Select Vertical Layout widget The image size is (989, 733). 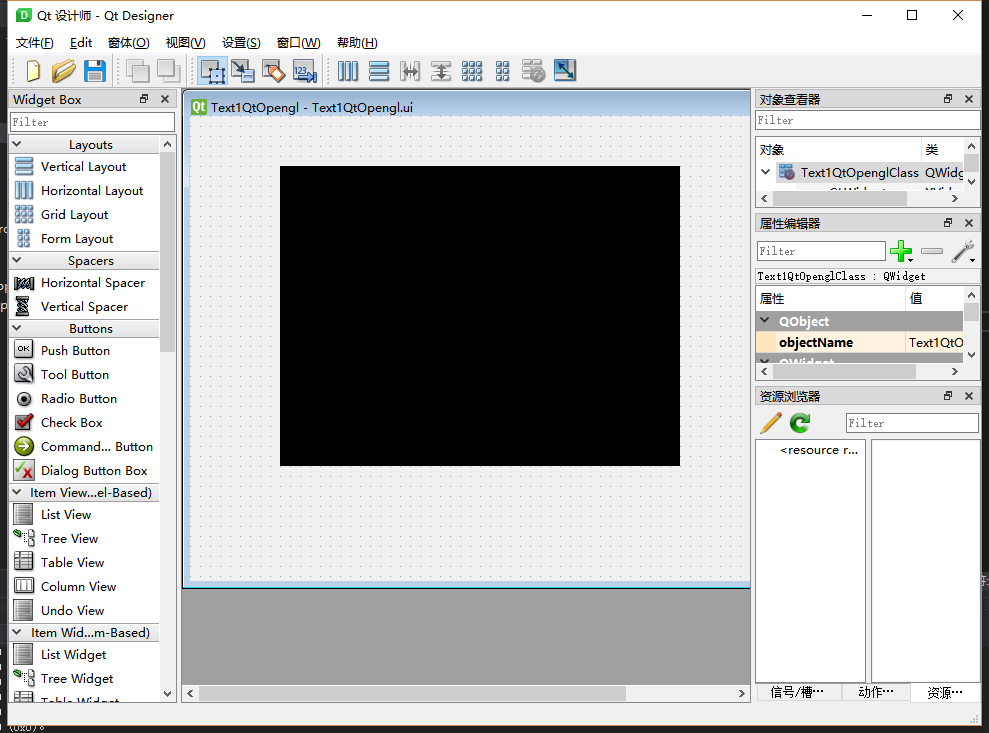pos(85,167)
